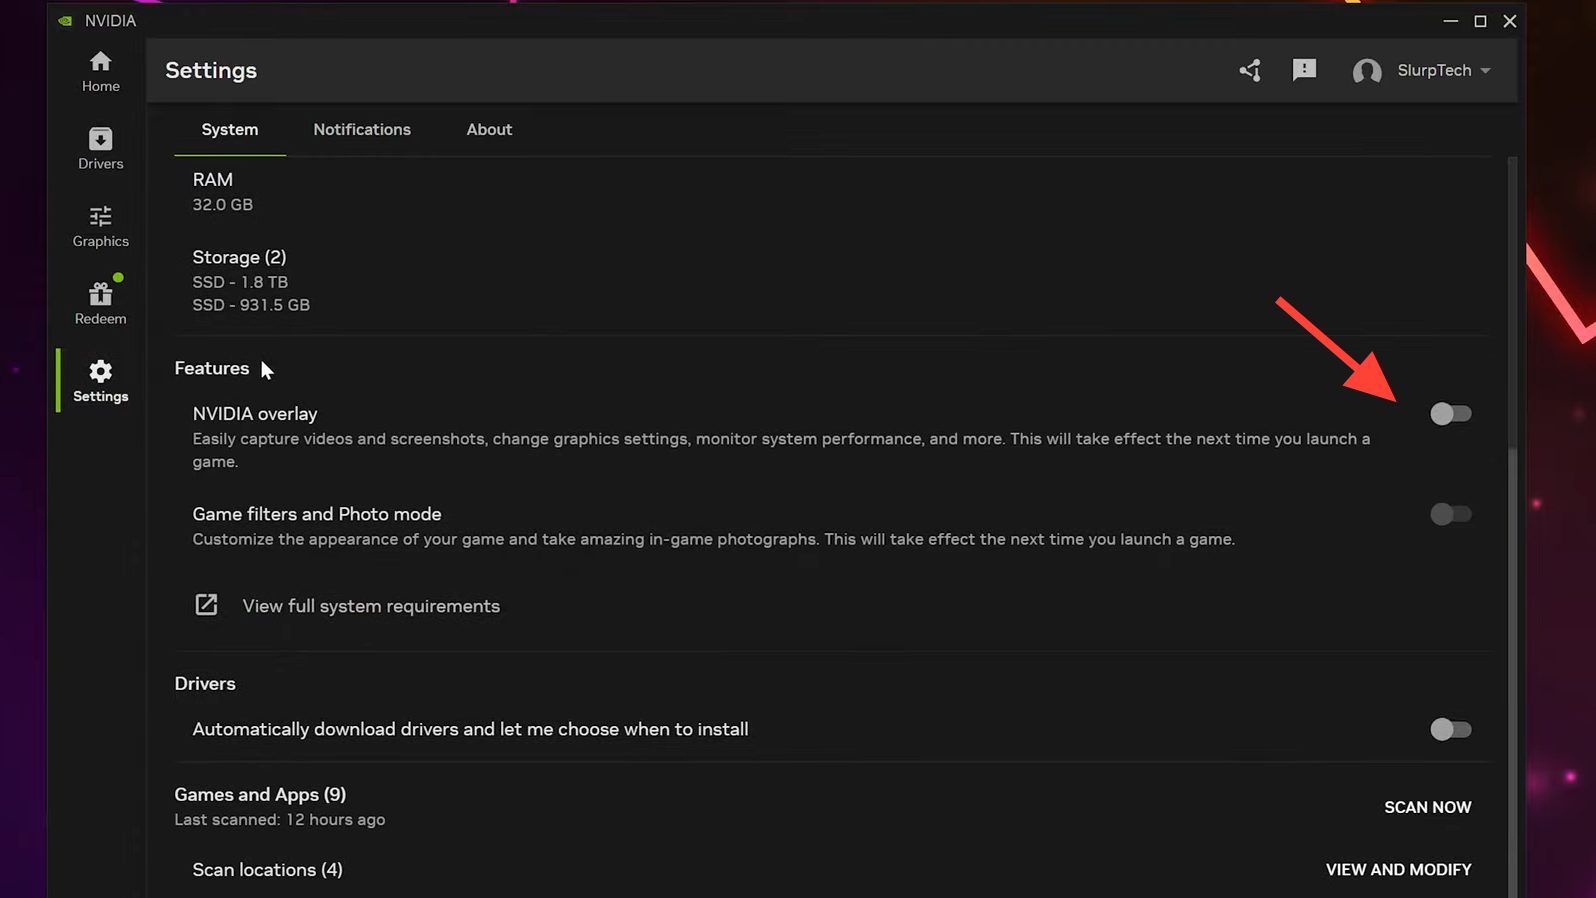Switch to the About tab
The image size is (1596, 898).
coord(489,130)
